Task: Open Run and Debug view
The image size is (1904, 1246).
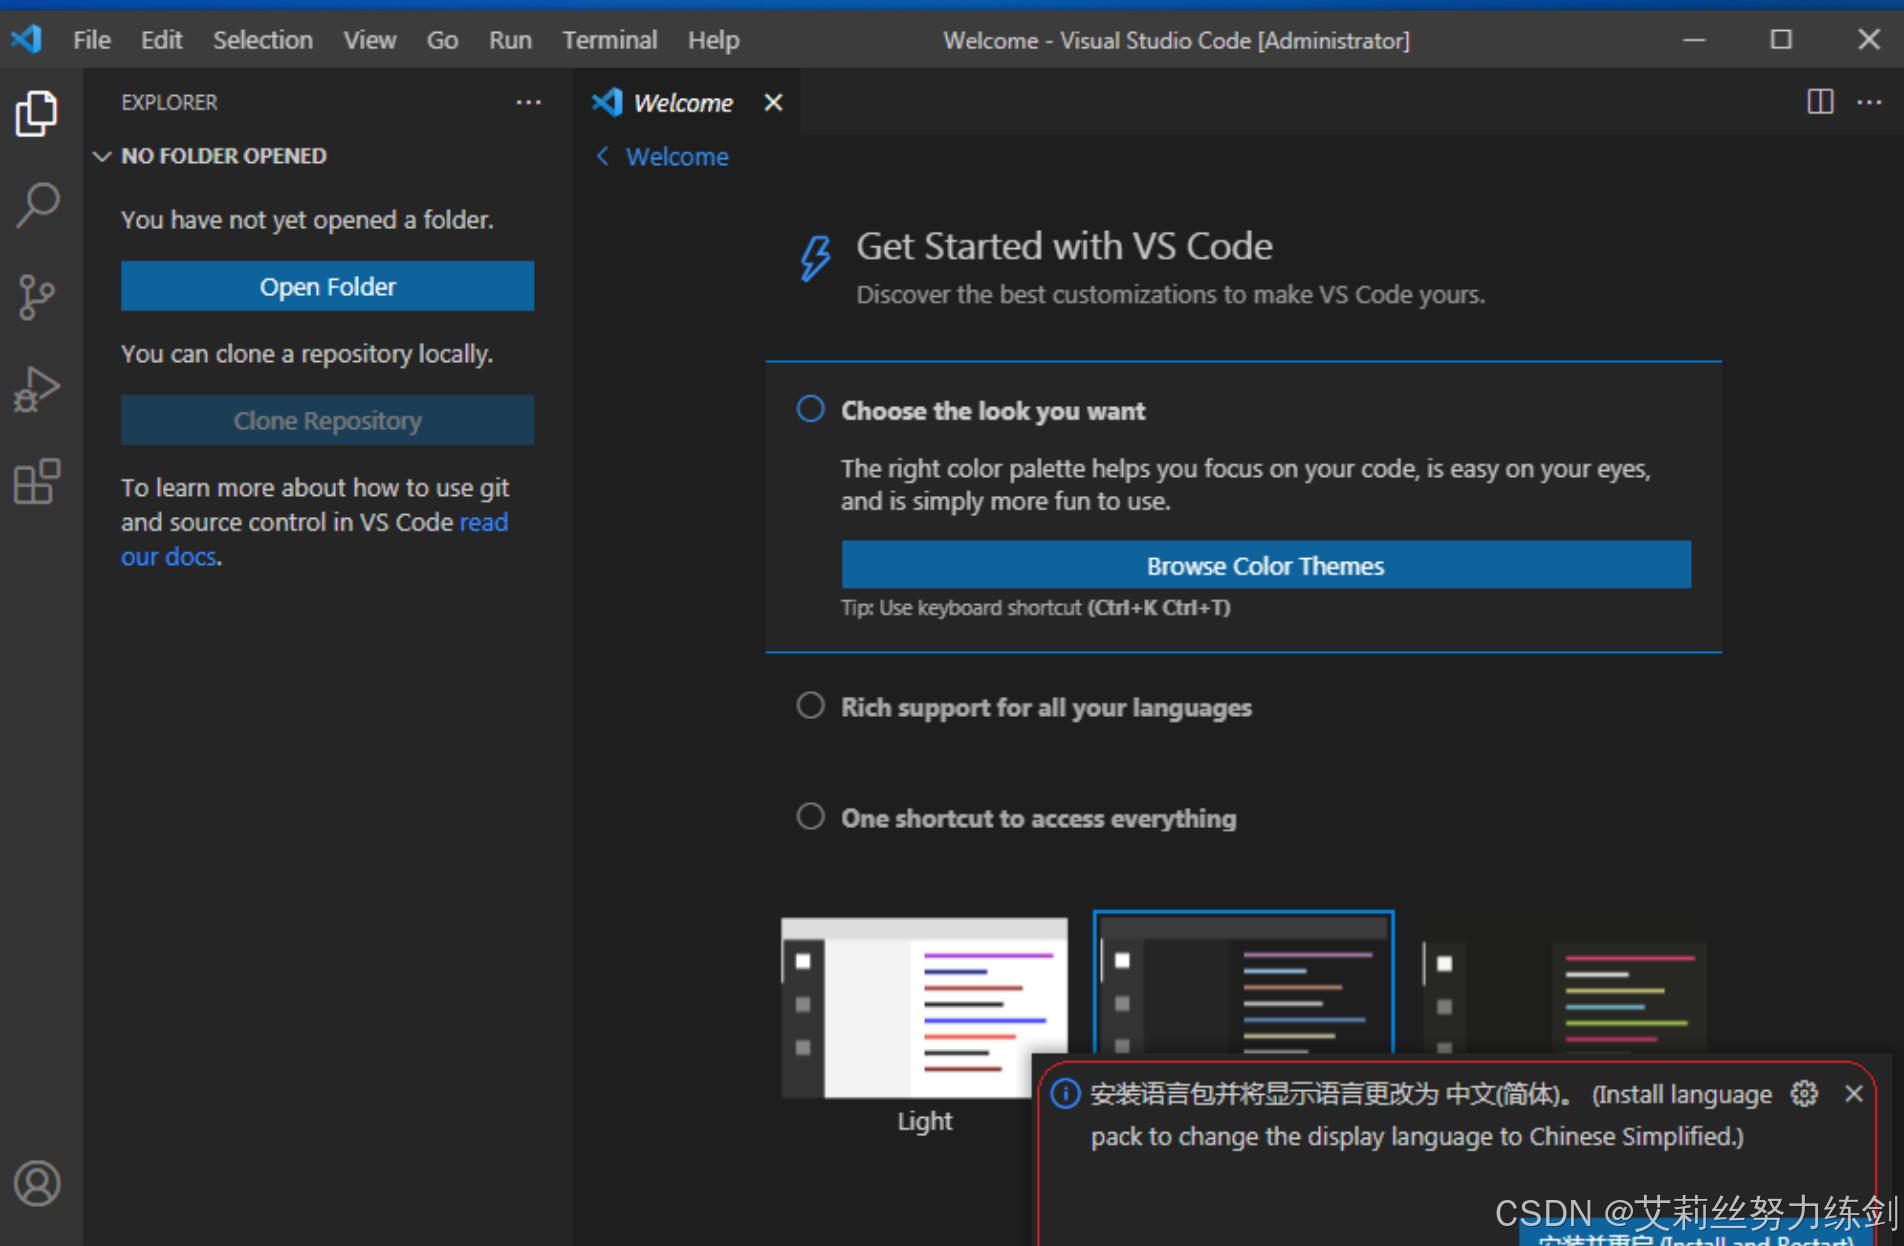Action: (37, 389)
